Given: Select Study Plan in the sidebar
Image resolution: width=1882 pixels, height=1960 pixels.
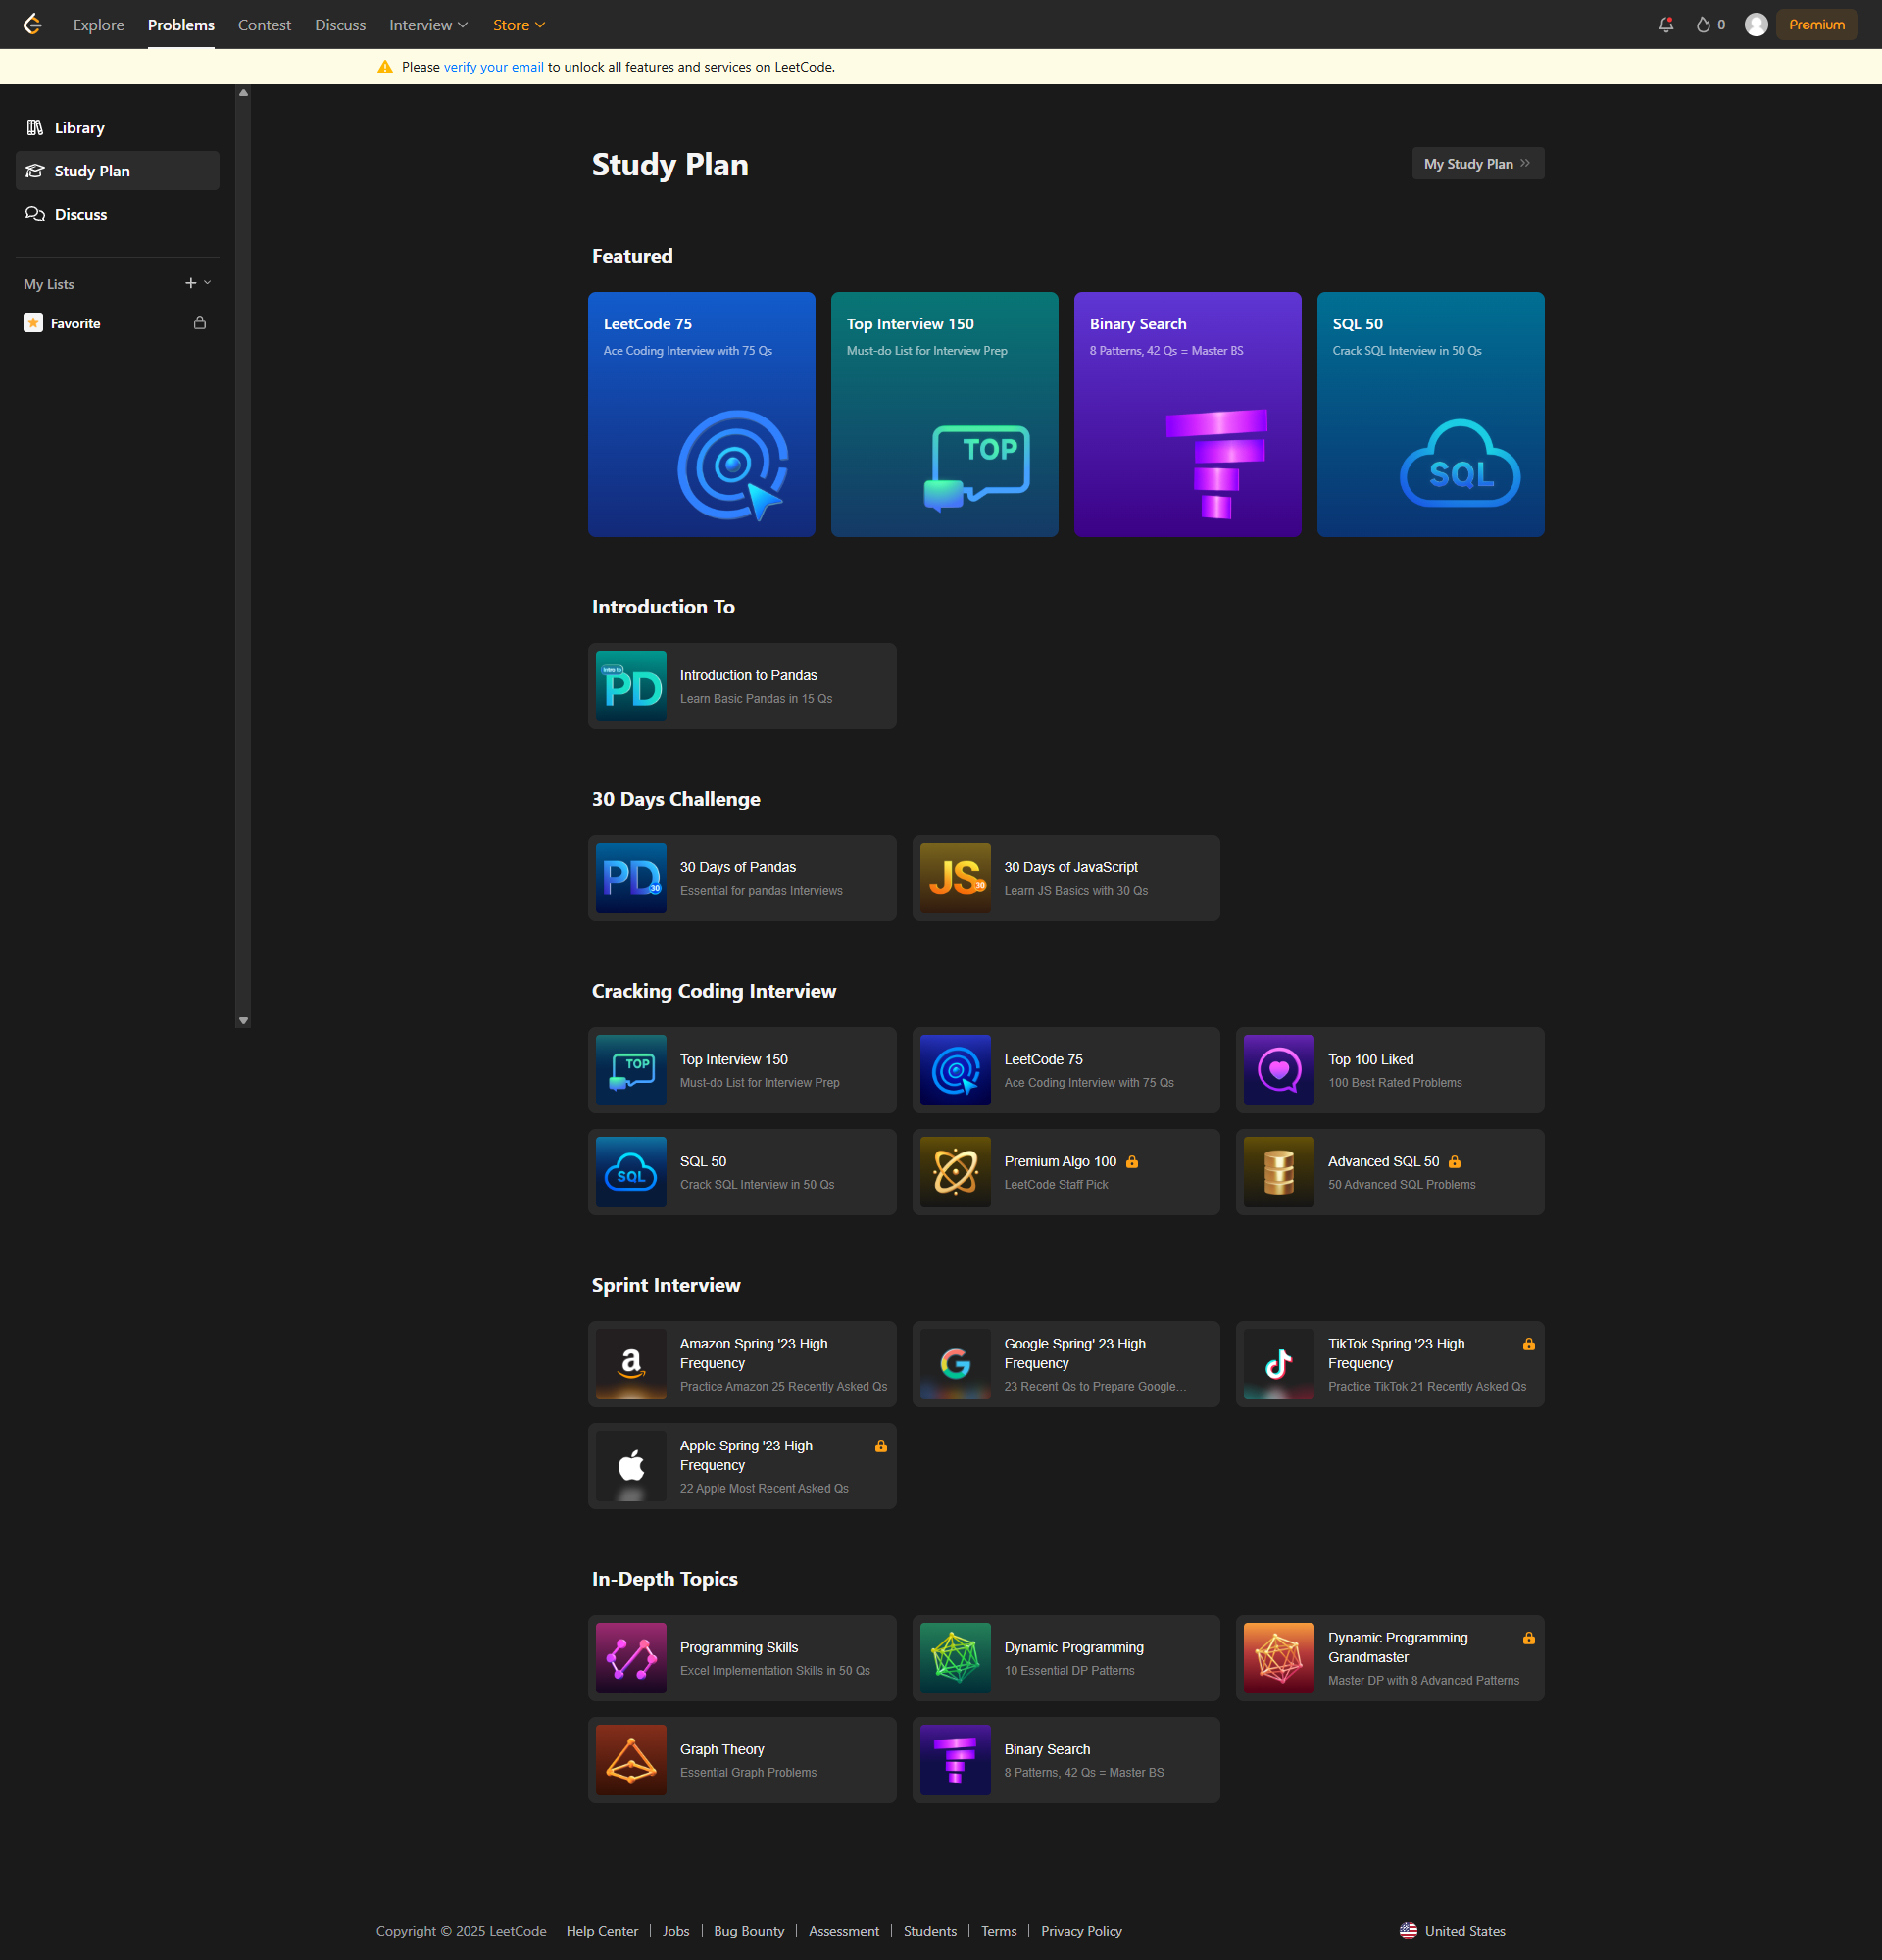Looking at the screenshot, I should (x=118, y=171).
